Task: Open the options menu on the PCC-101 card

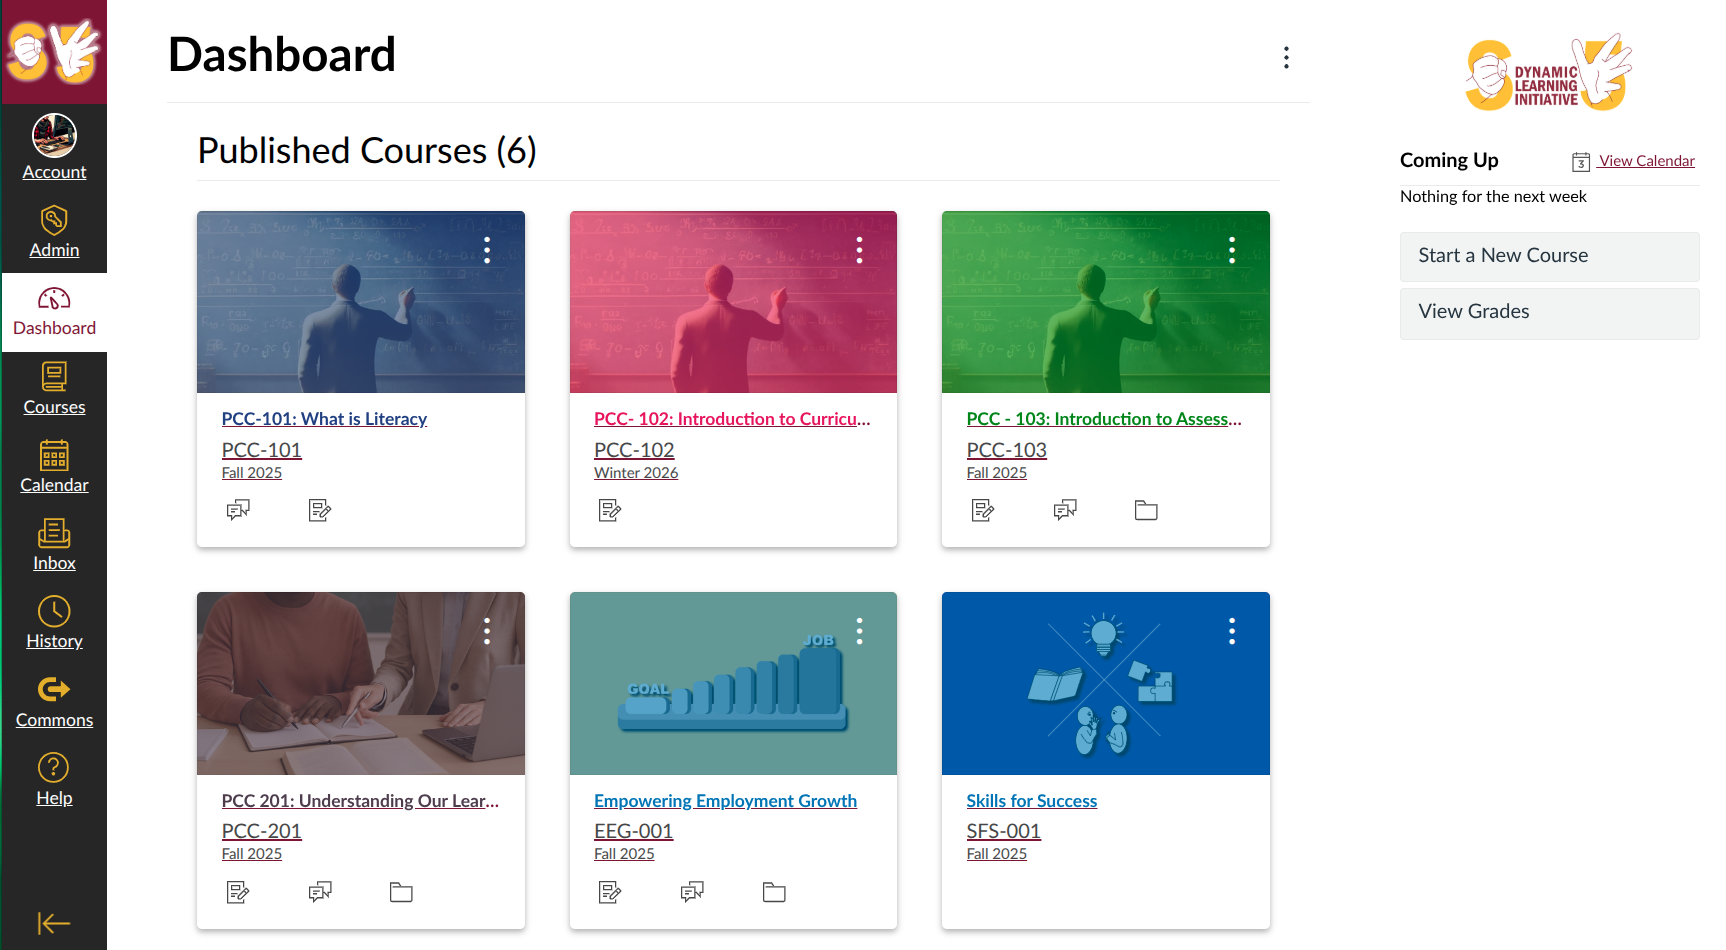Action: coord(487,250)
